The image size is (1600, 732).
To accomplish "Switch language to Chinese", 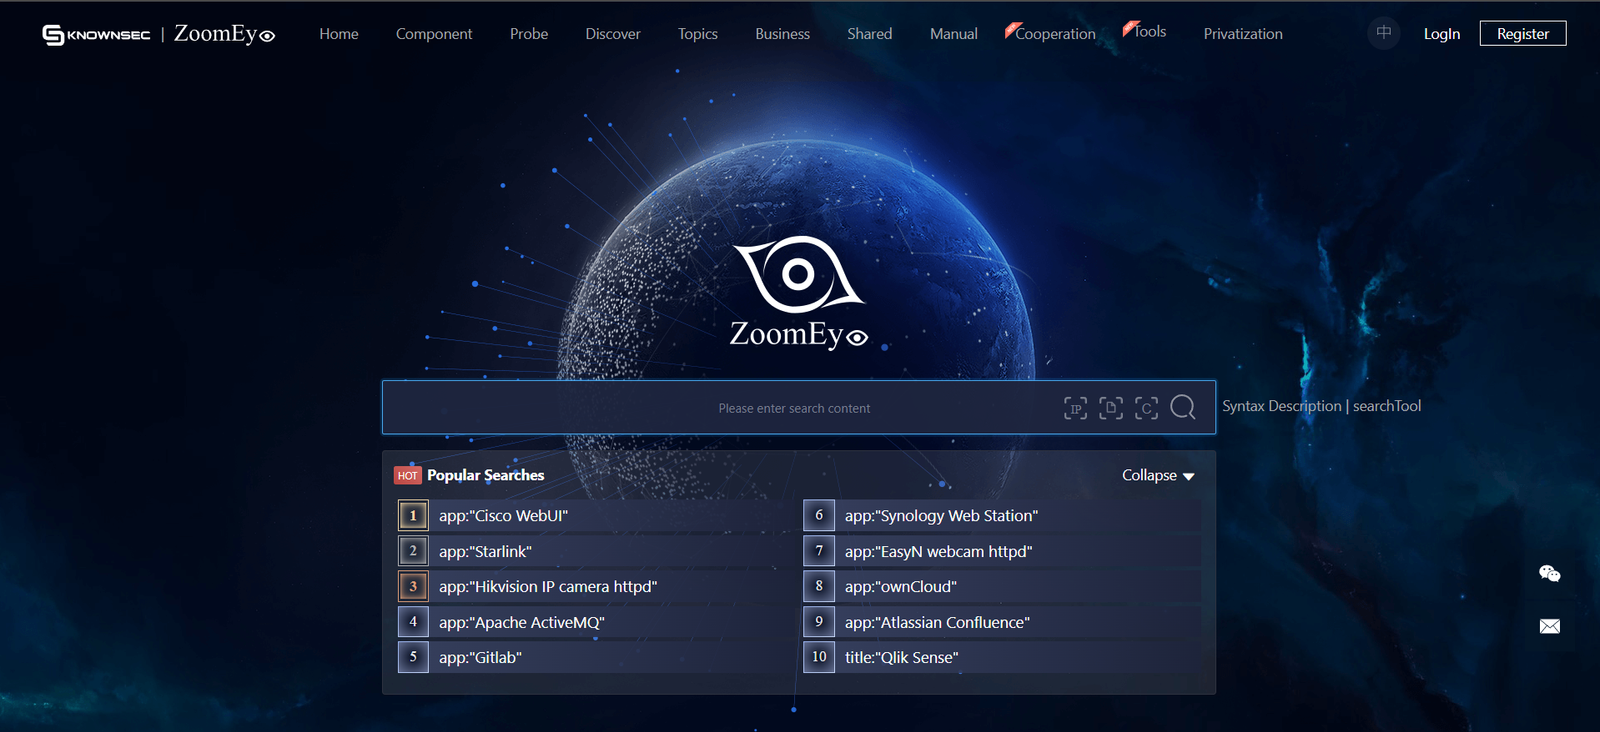I will 1383,33.
